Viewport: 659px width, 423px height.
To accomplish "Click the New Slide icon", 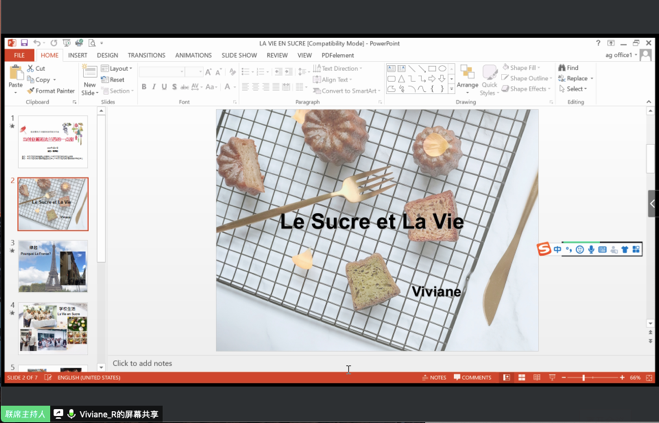I will click(x=89, y=72).
